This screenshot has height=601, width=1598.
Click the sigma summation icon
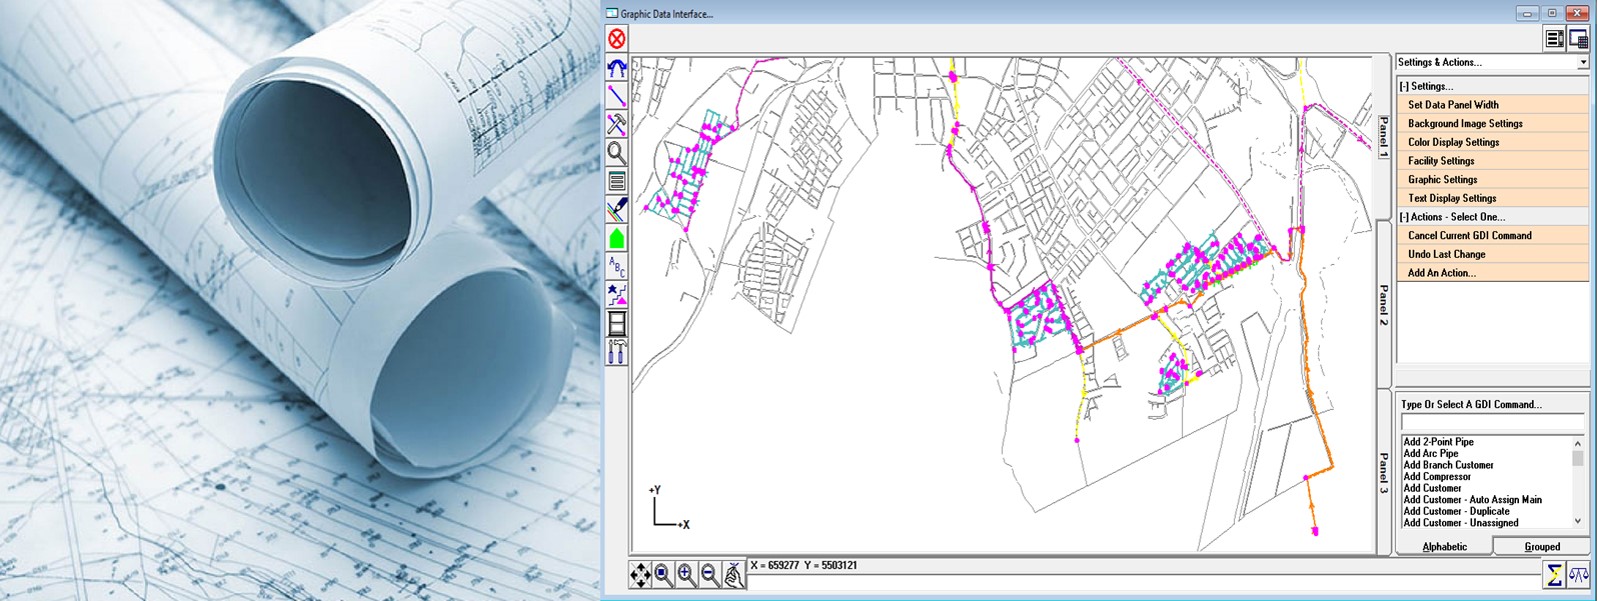pyautogui.click(x=1554, y=575)
